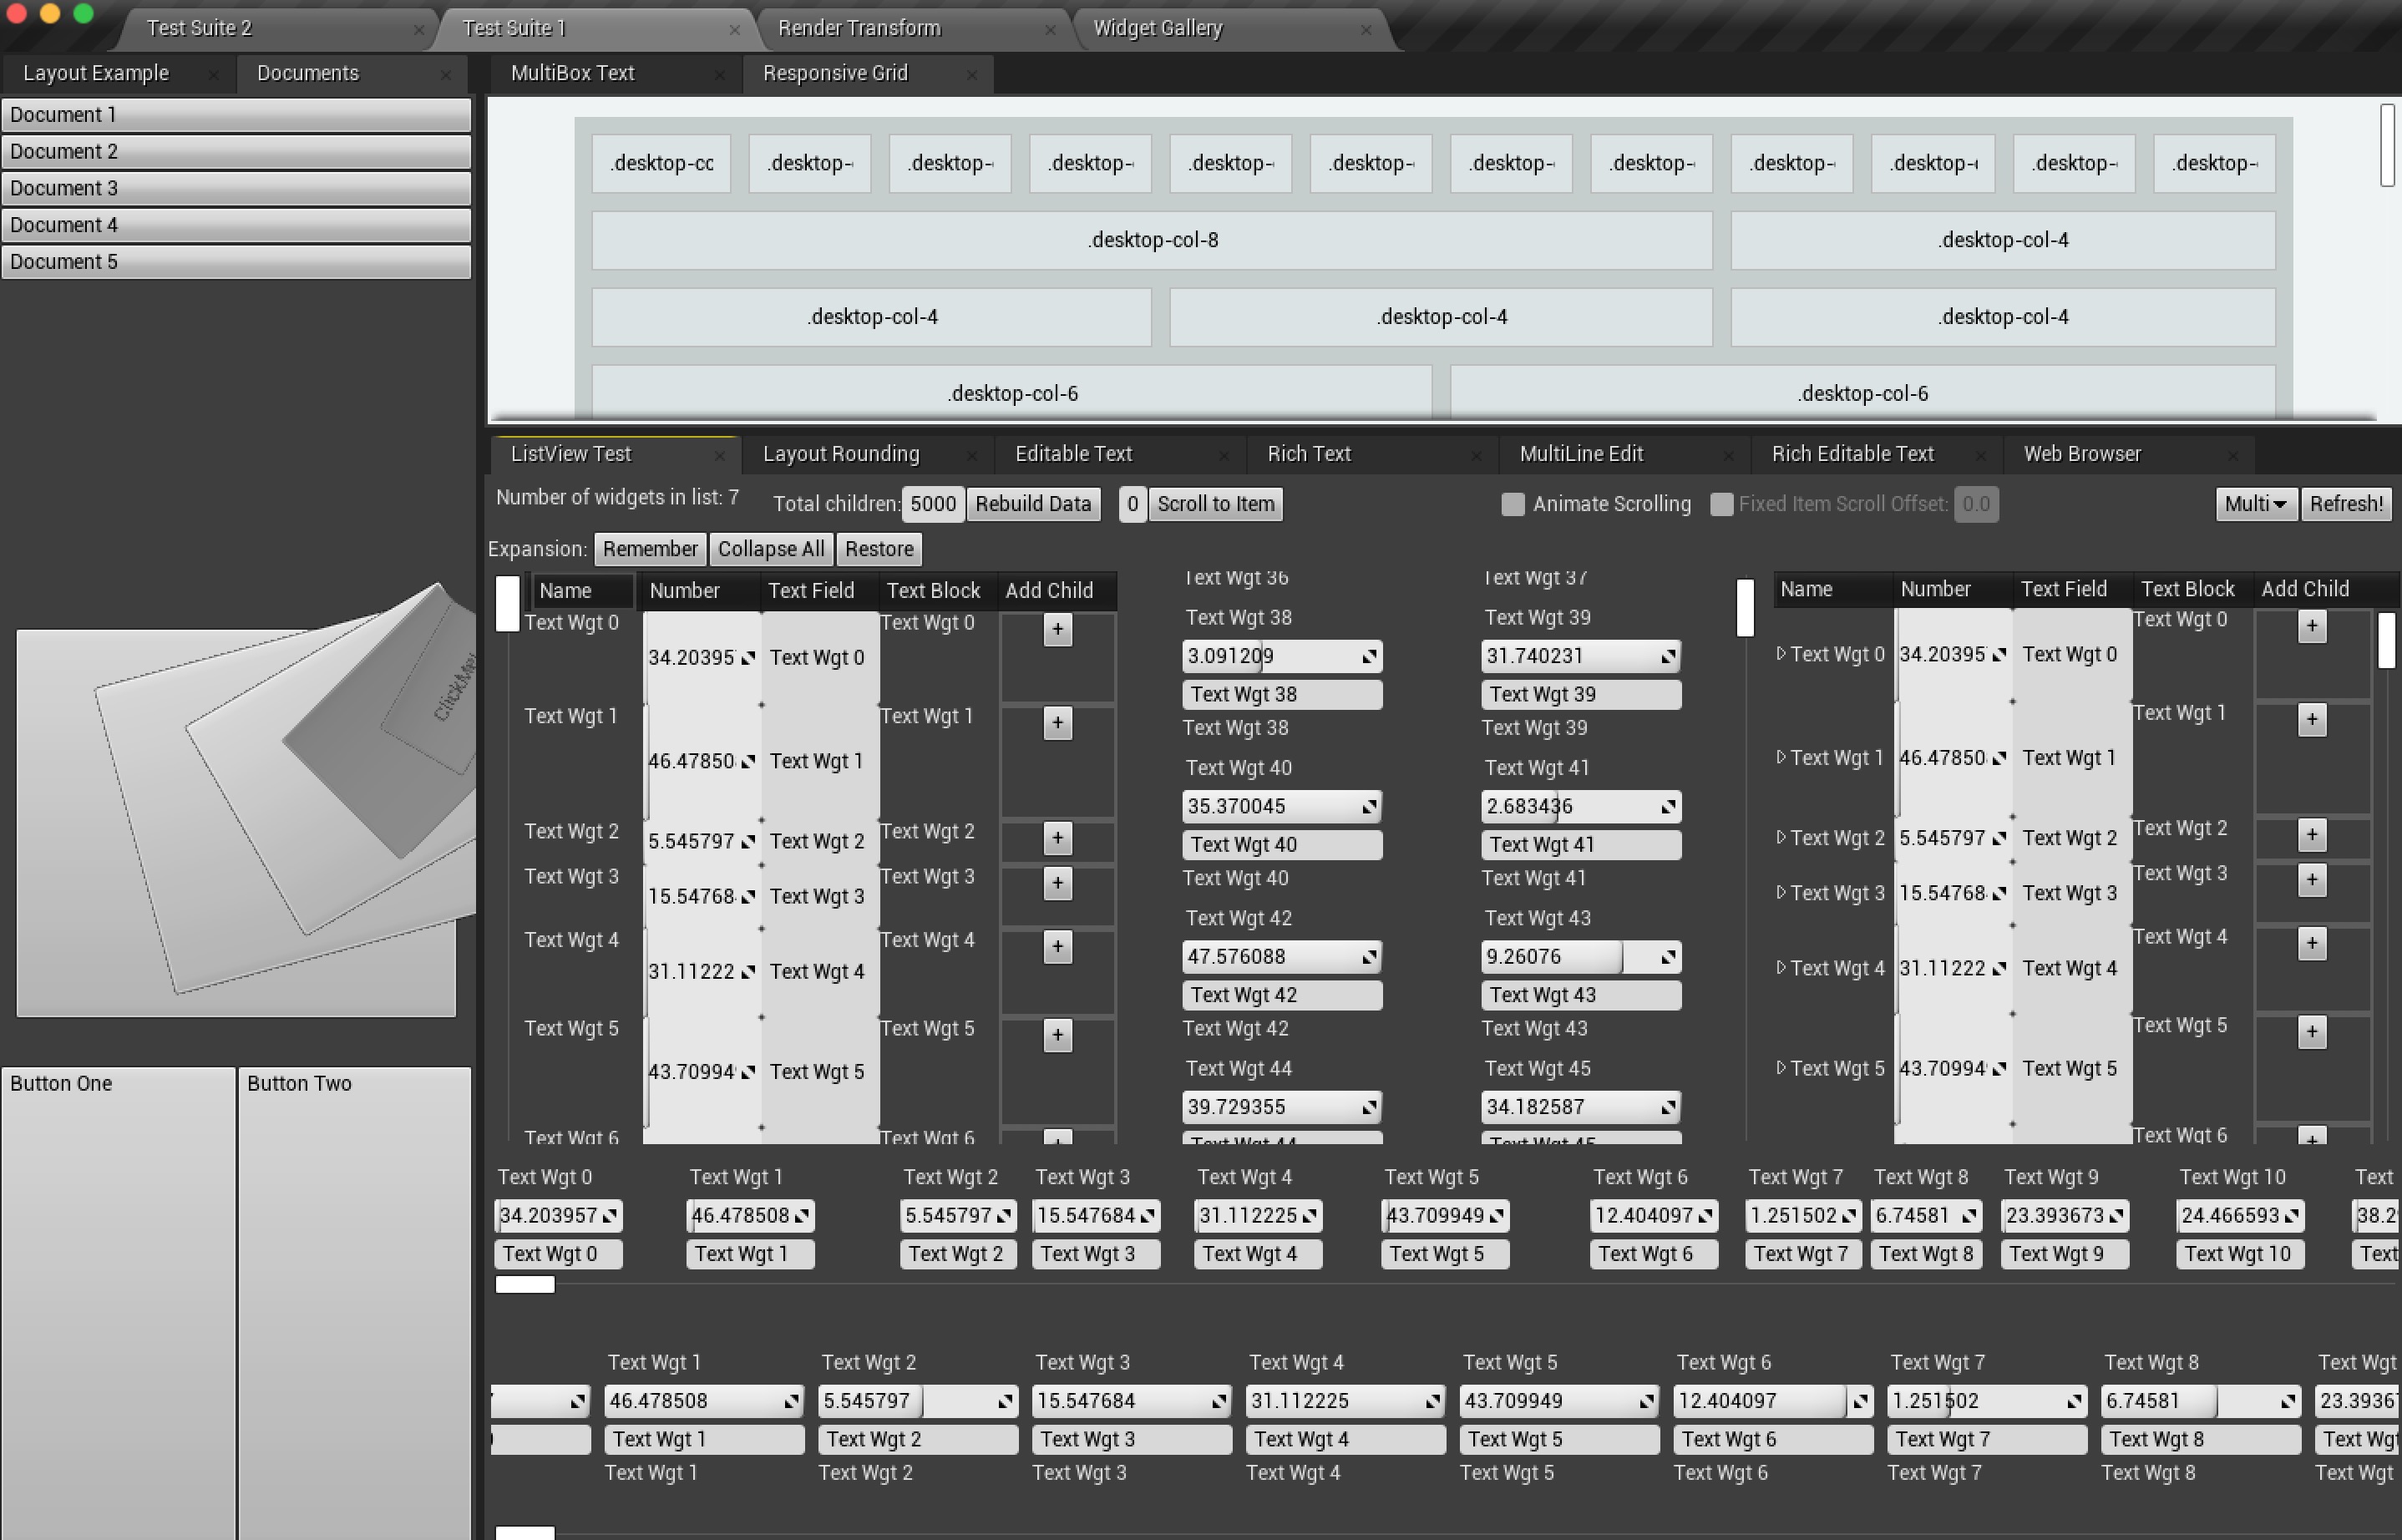The width and height of the screenshot is (2402, 1540).
Task: Close the Render Transform tab
Action: (1049, 30)
